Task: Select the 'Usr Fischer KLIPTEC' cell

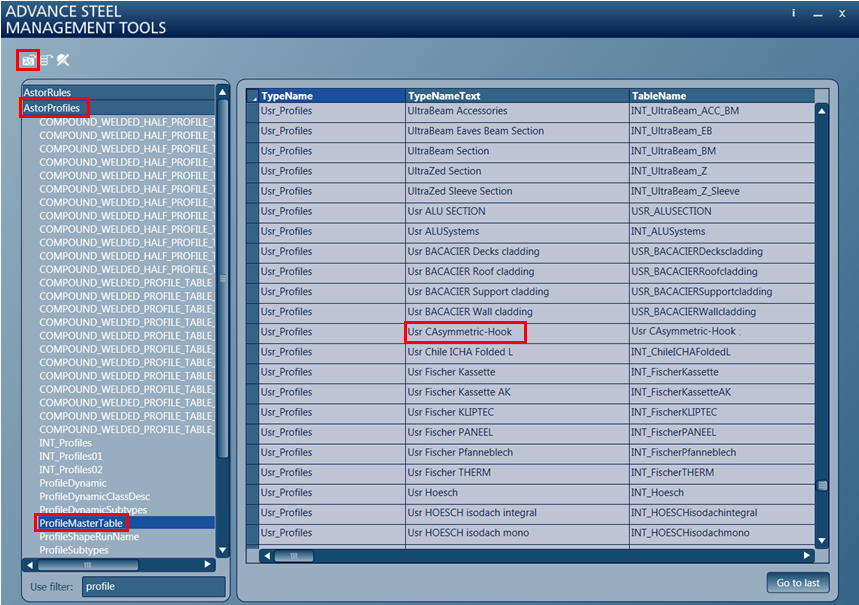Action: [517, 412]
